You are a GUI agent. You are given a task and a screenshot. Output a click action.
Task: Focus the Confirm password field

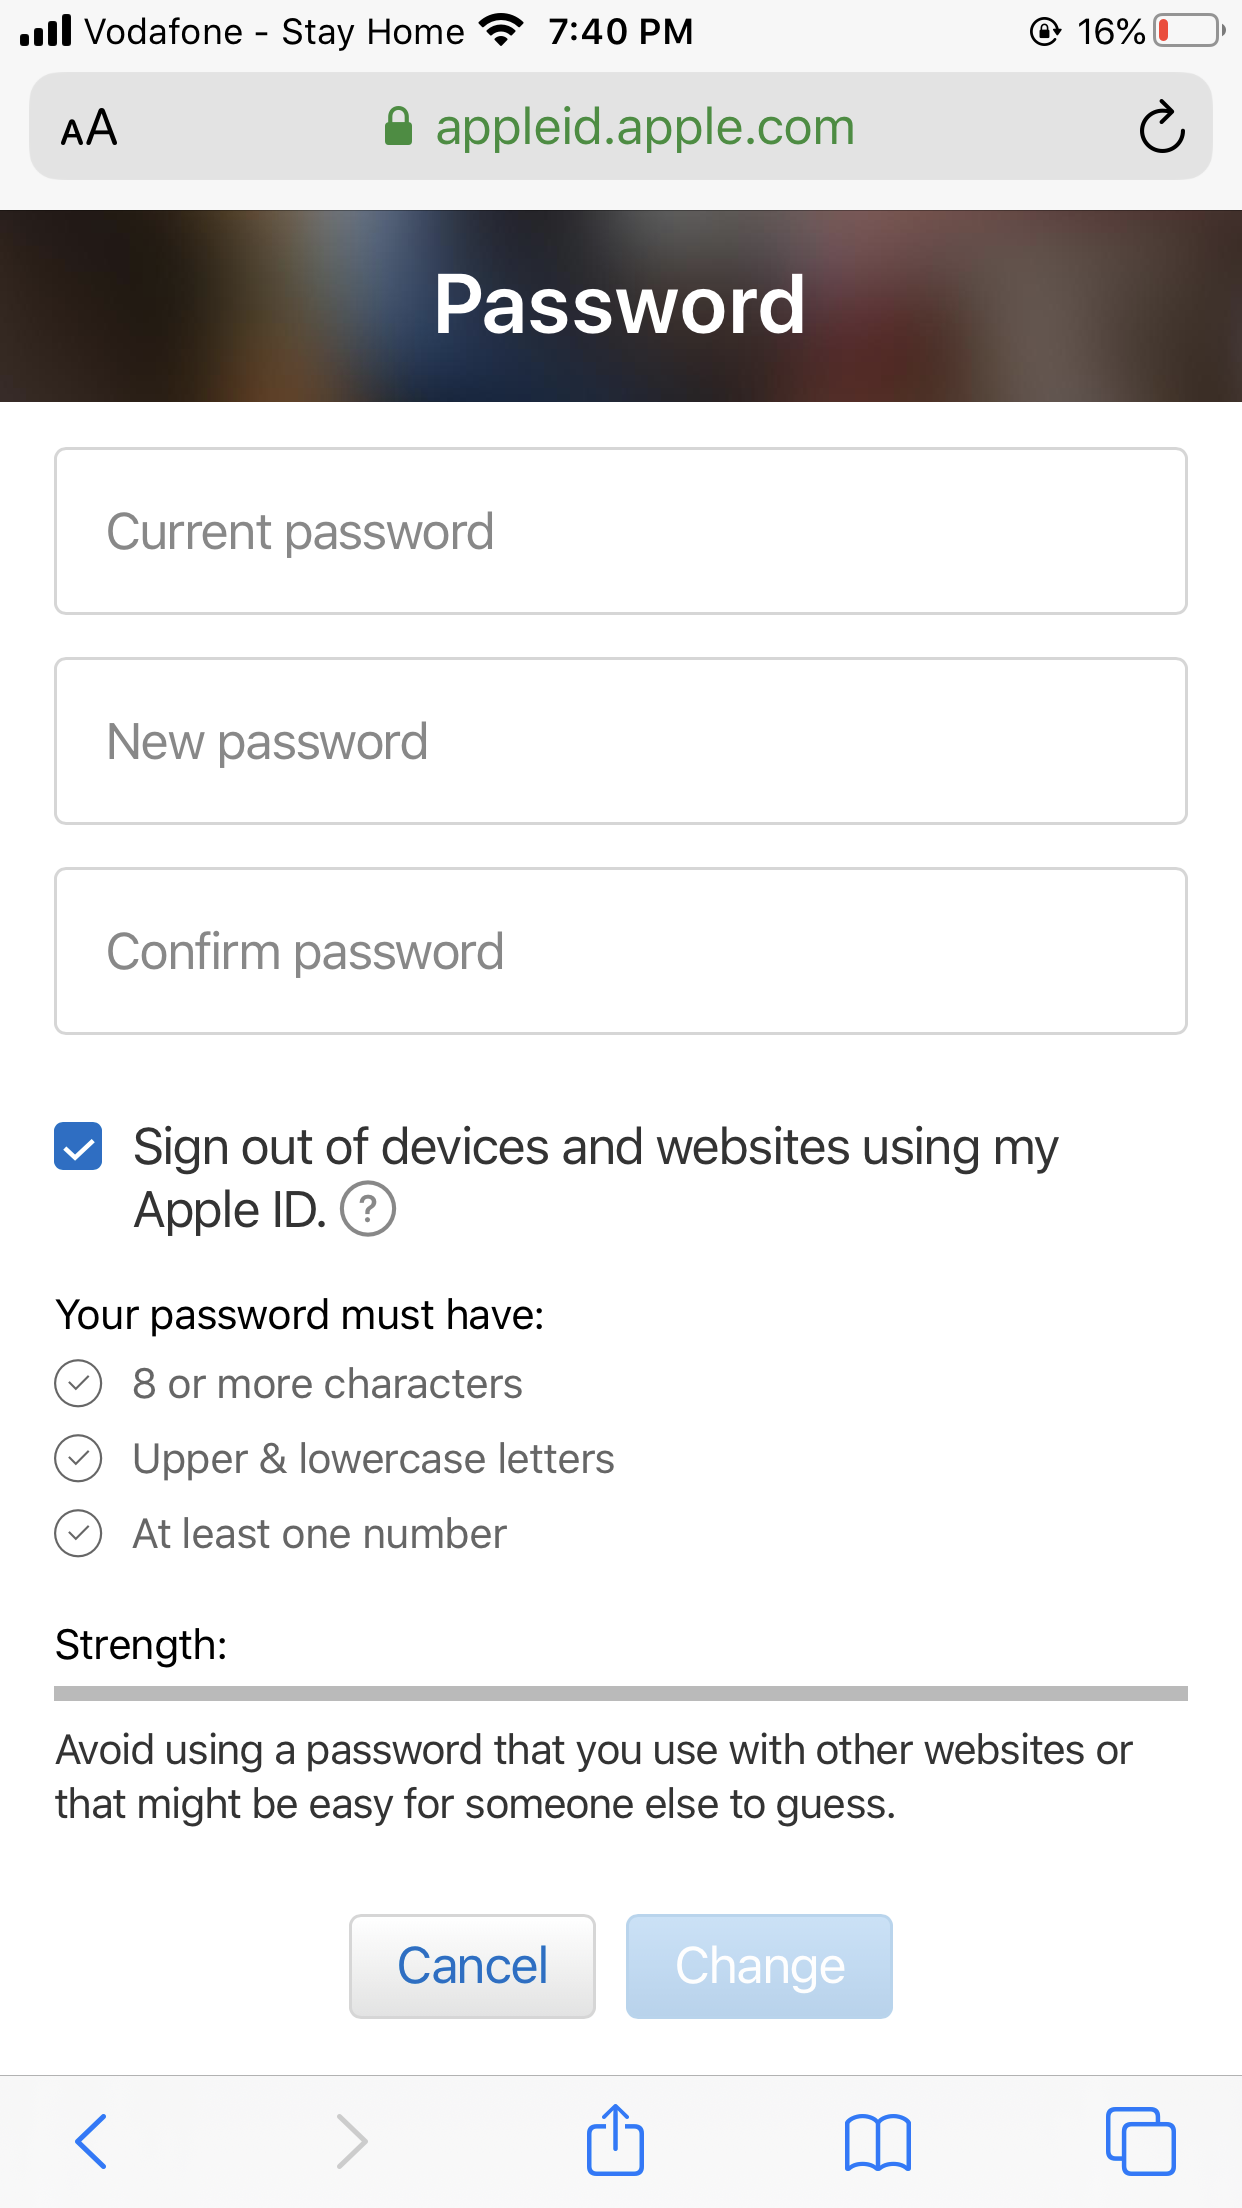(620, 951)
